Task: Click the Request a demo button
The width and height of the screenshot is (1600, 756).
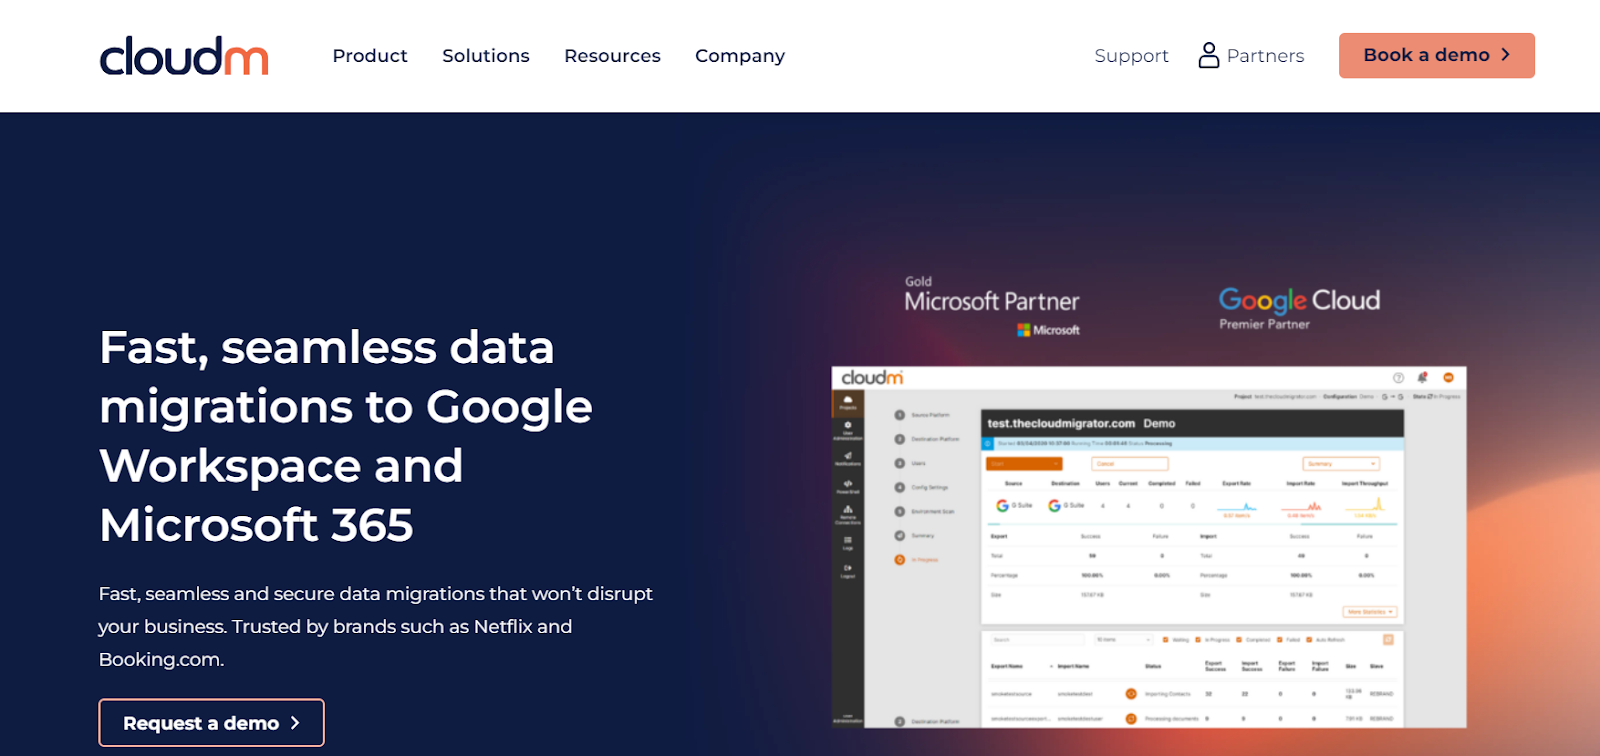Action: 211,722
